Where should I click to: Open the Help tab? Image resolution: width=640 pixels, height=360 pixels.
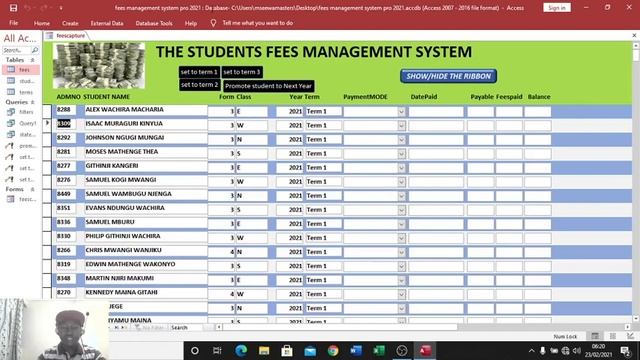[191, 23]
